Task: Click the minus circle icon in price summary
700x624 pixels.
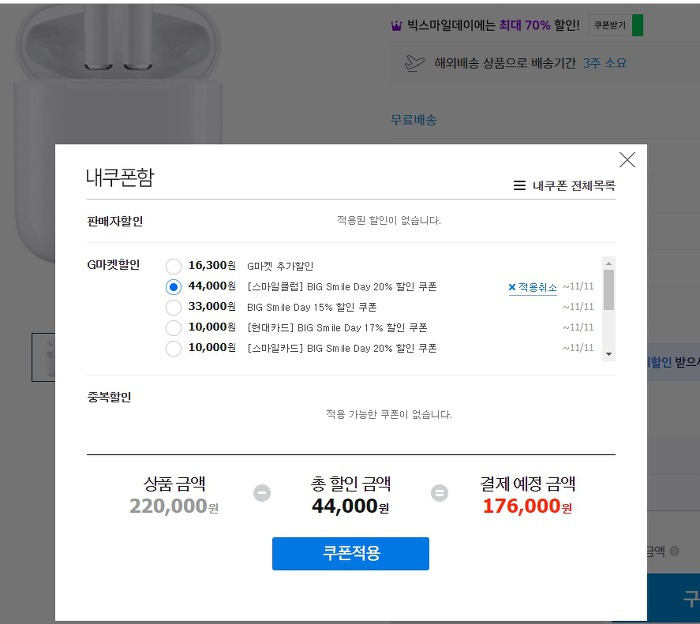Action: [x=262, y=493]
